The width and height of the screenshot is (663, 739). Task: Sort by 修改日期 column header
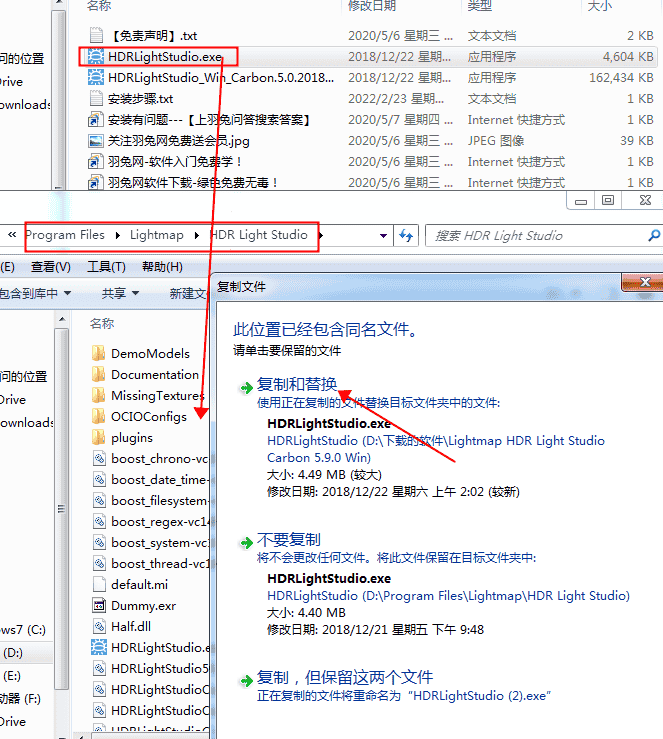pyautogui.click(x=371, y=6)
